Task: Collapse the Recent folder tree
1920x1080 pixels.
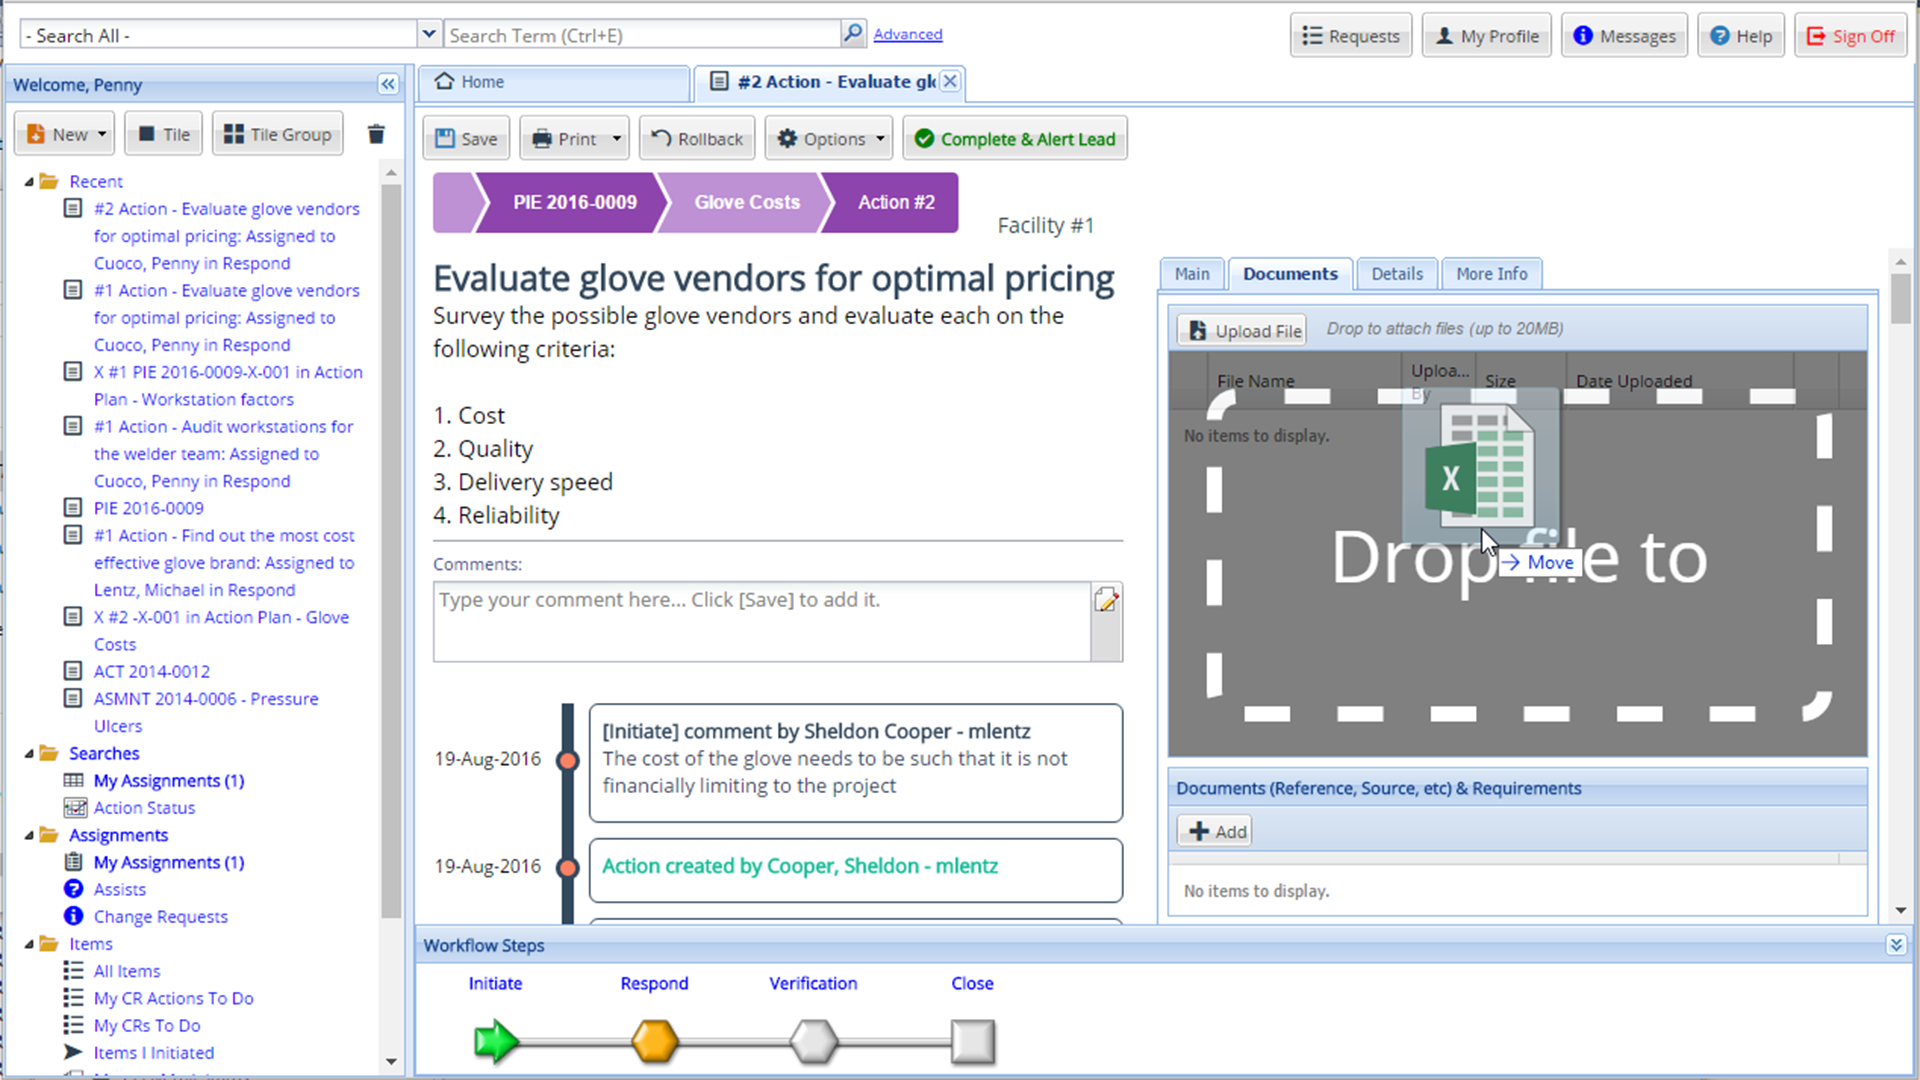Action: tap(29, 182)
